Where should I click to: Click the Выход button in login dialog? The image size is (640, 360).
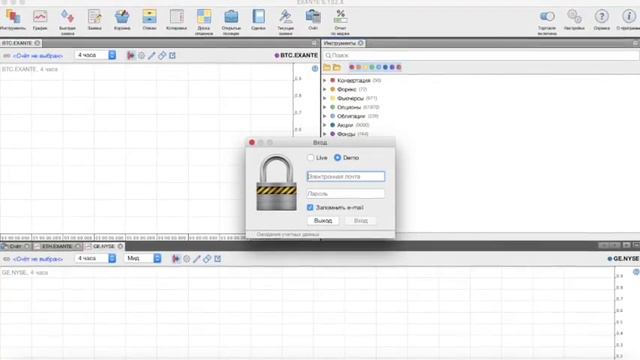point(323,221)
